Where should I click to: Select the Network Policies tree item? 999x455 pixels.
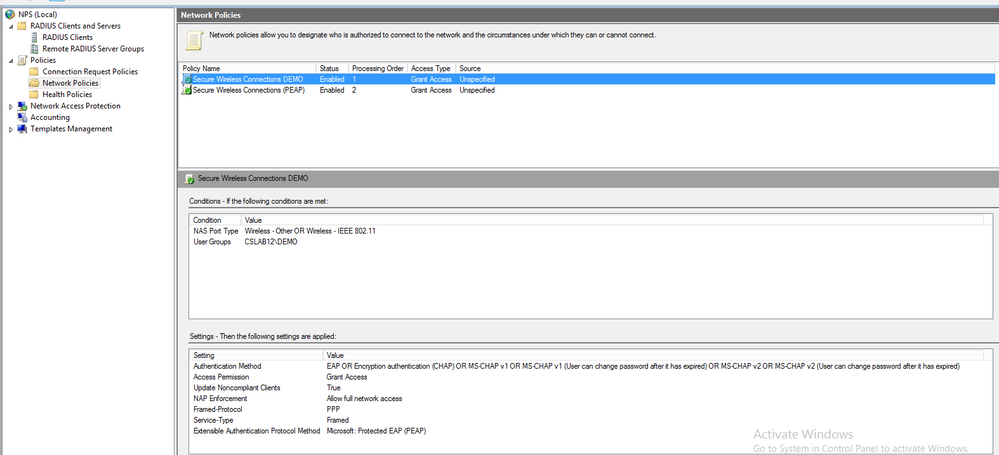pos(69,83)
